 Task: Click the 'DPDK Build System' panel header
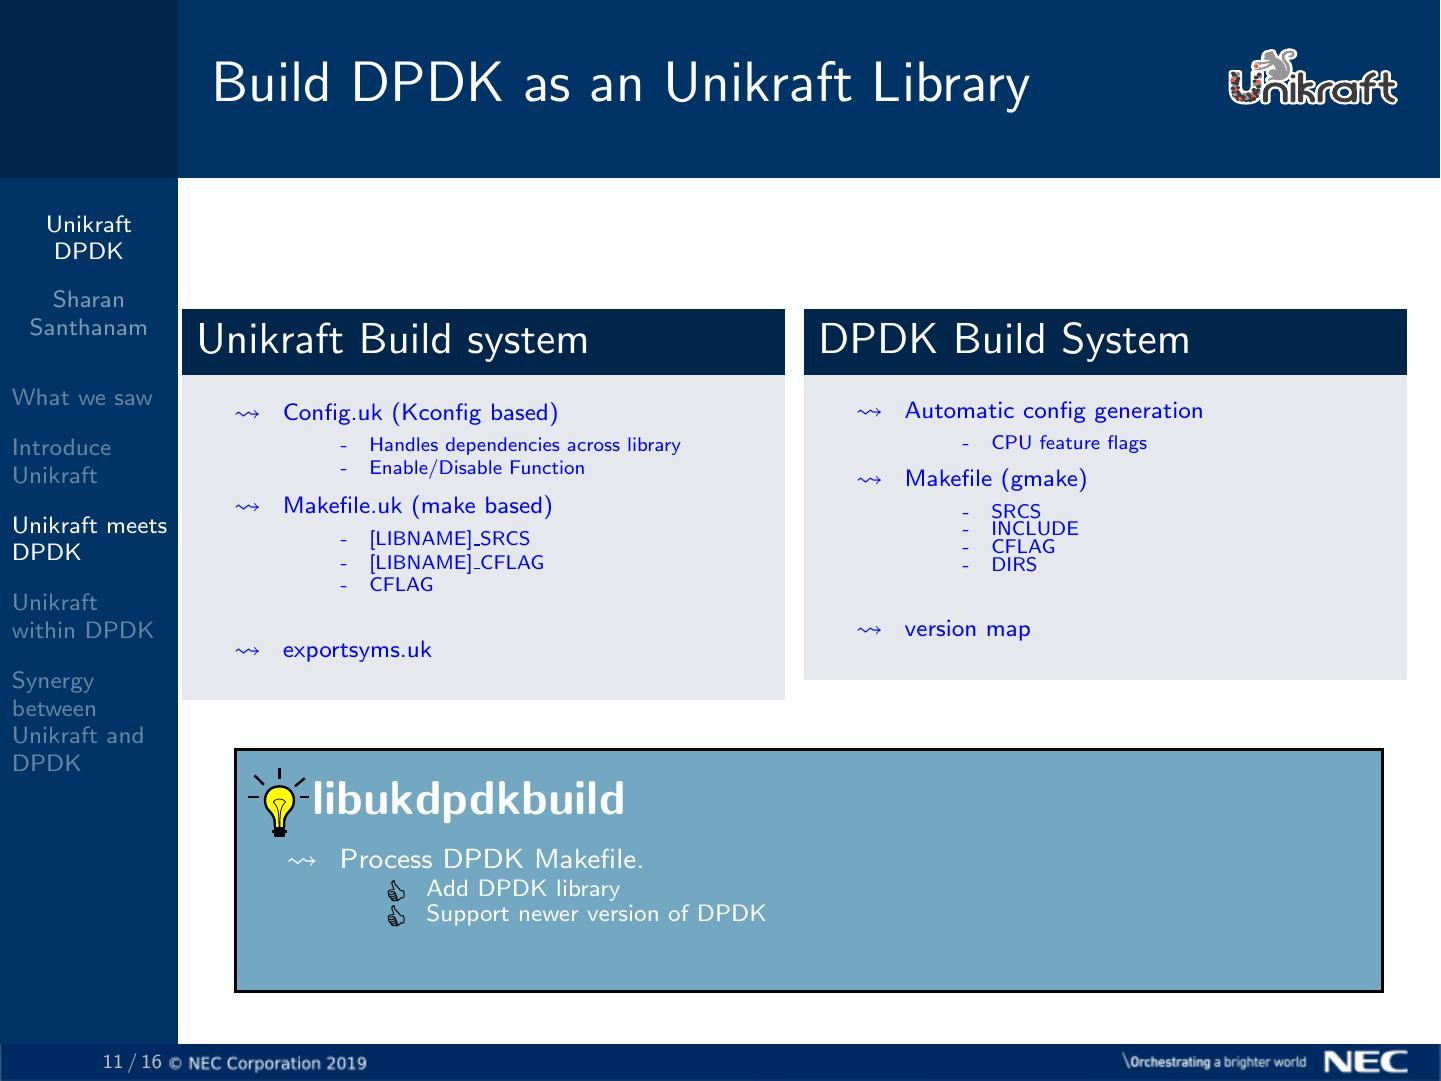pos(1004,340)
